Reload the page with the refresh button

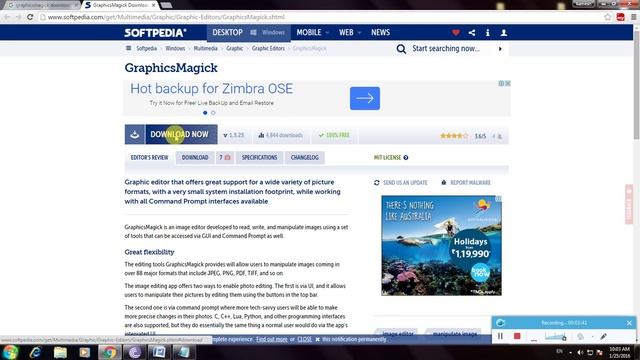30,17
